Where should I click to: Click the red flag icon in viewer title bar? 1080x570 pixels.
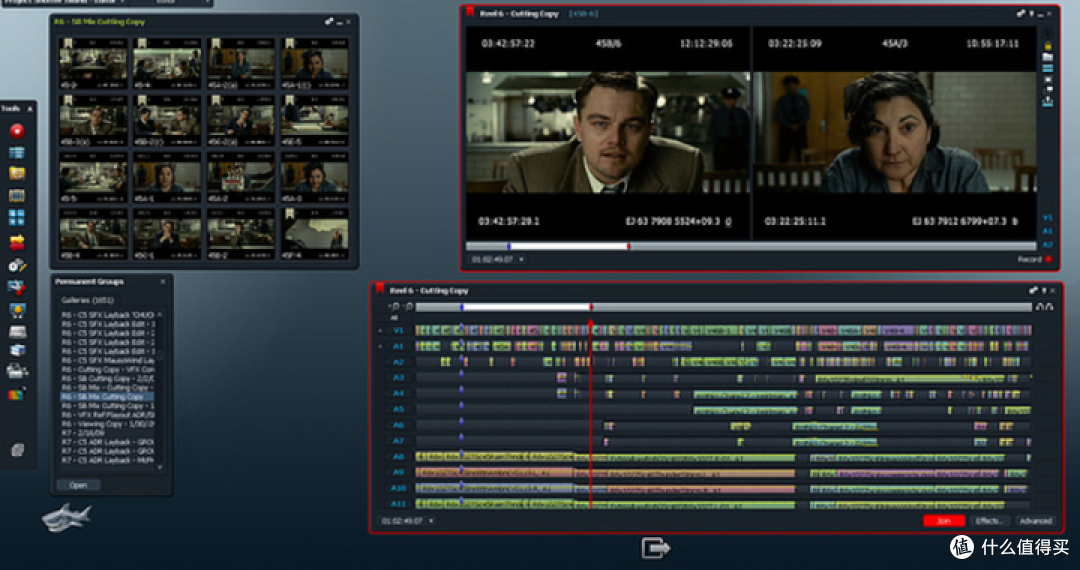tap(470, 12)
